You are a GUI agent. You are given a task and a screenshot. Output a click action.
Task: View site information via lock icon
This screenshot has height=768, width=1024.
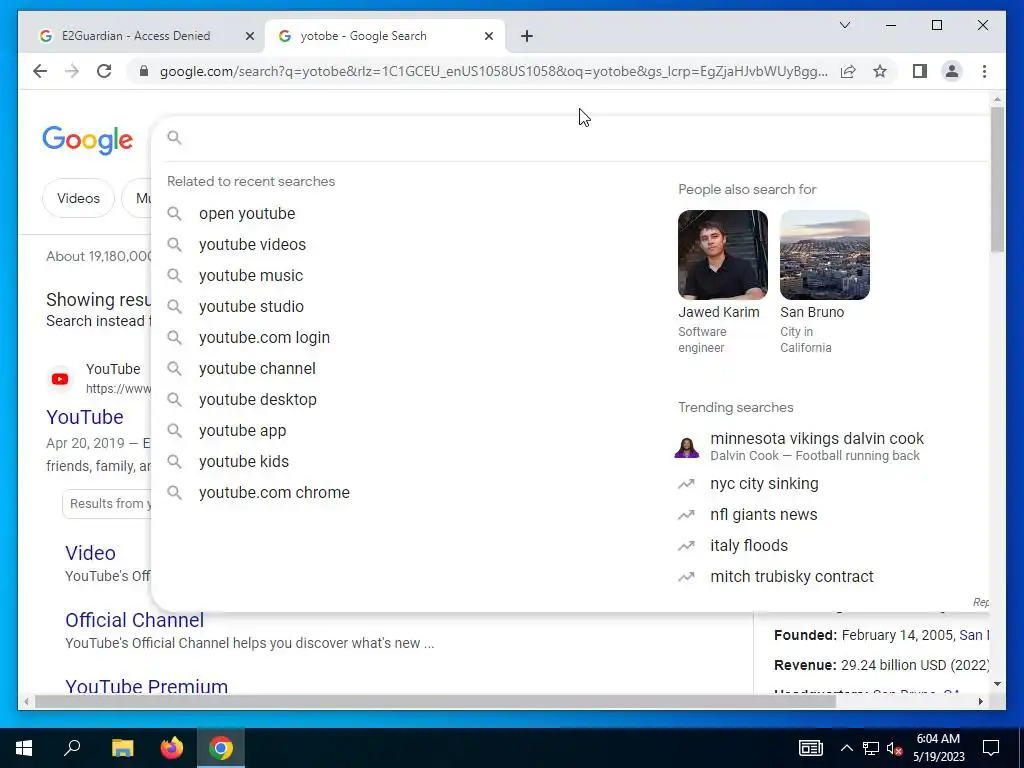144,71
